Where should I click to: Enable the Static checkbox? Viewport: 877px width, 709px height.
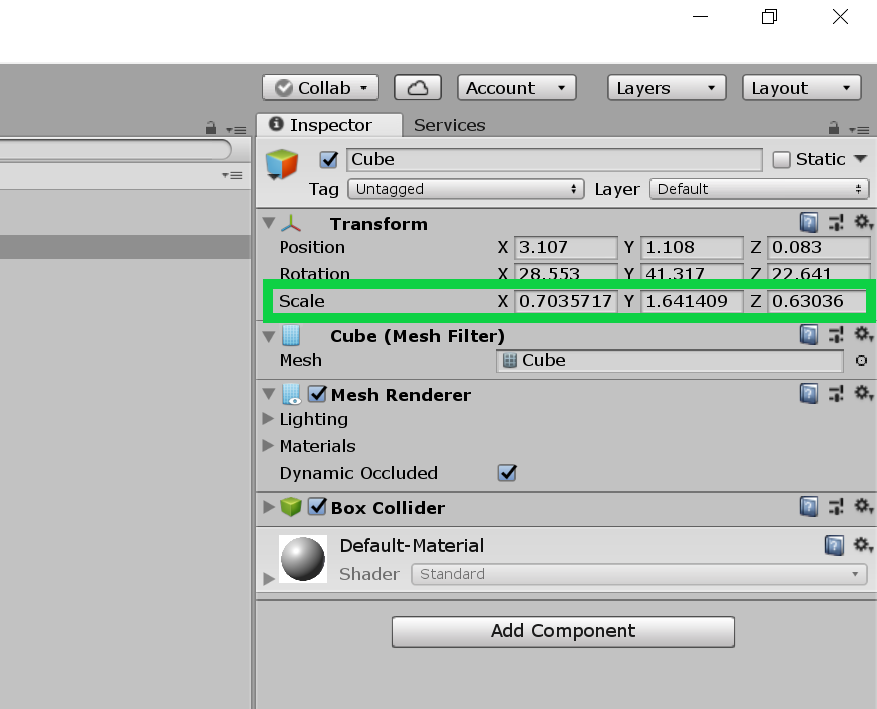click(x=782, y=160)
